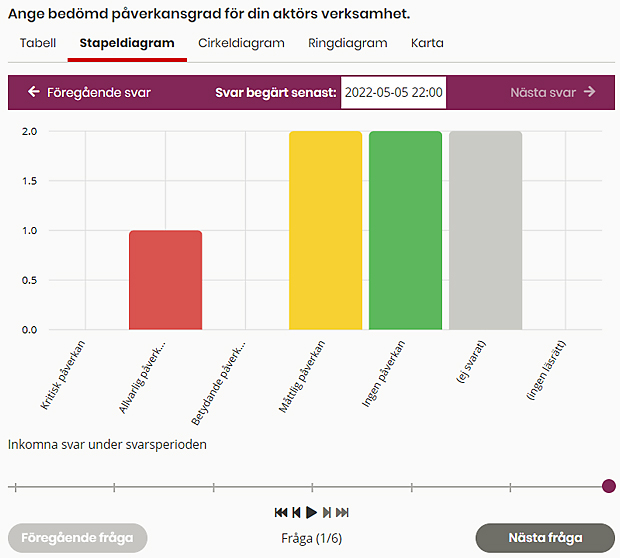Image resolution: width=620 pixels, height=558 pixels.
Task: Click the Föregående svar left arrow
Action: 34,92
